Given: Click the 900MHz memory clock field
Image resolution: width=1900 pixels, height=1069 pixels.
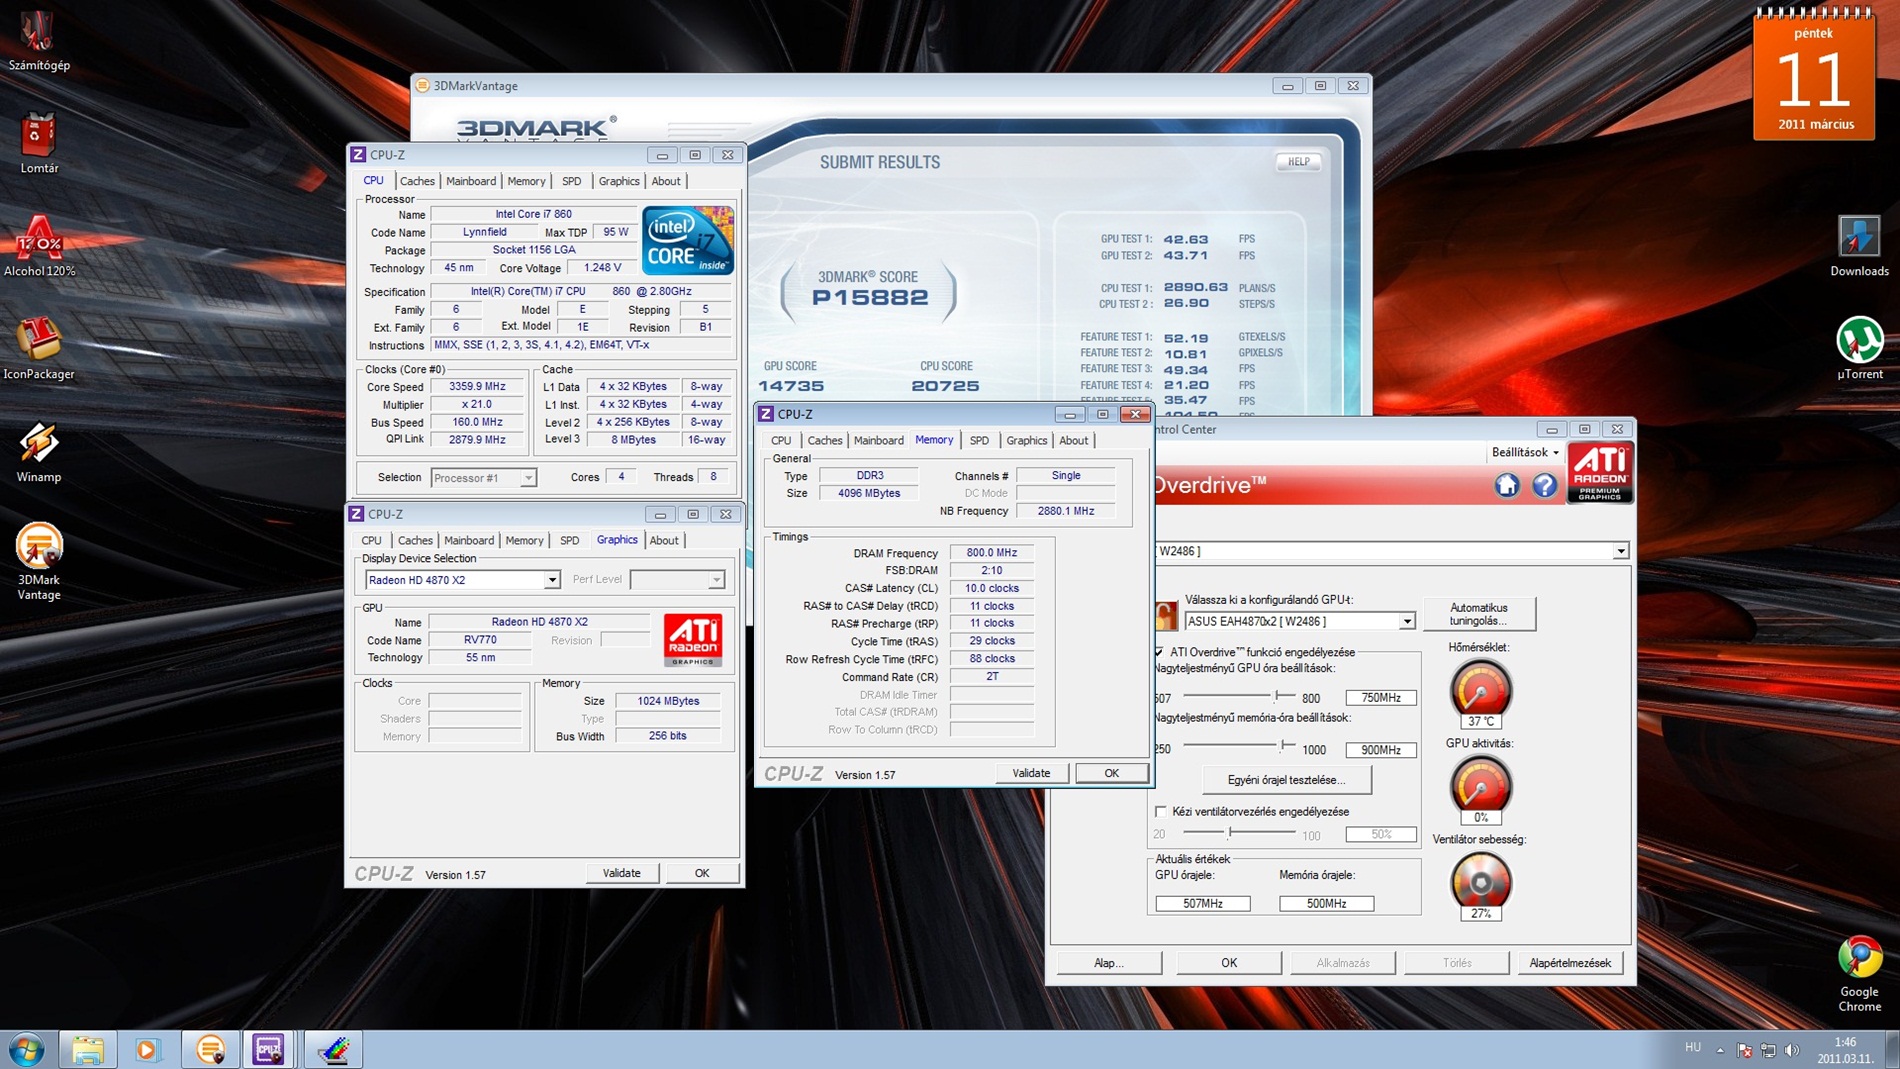Looking at the screenshot, I should click(x=1380, y=750).
